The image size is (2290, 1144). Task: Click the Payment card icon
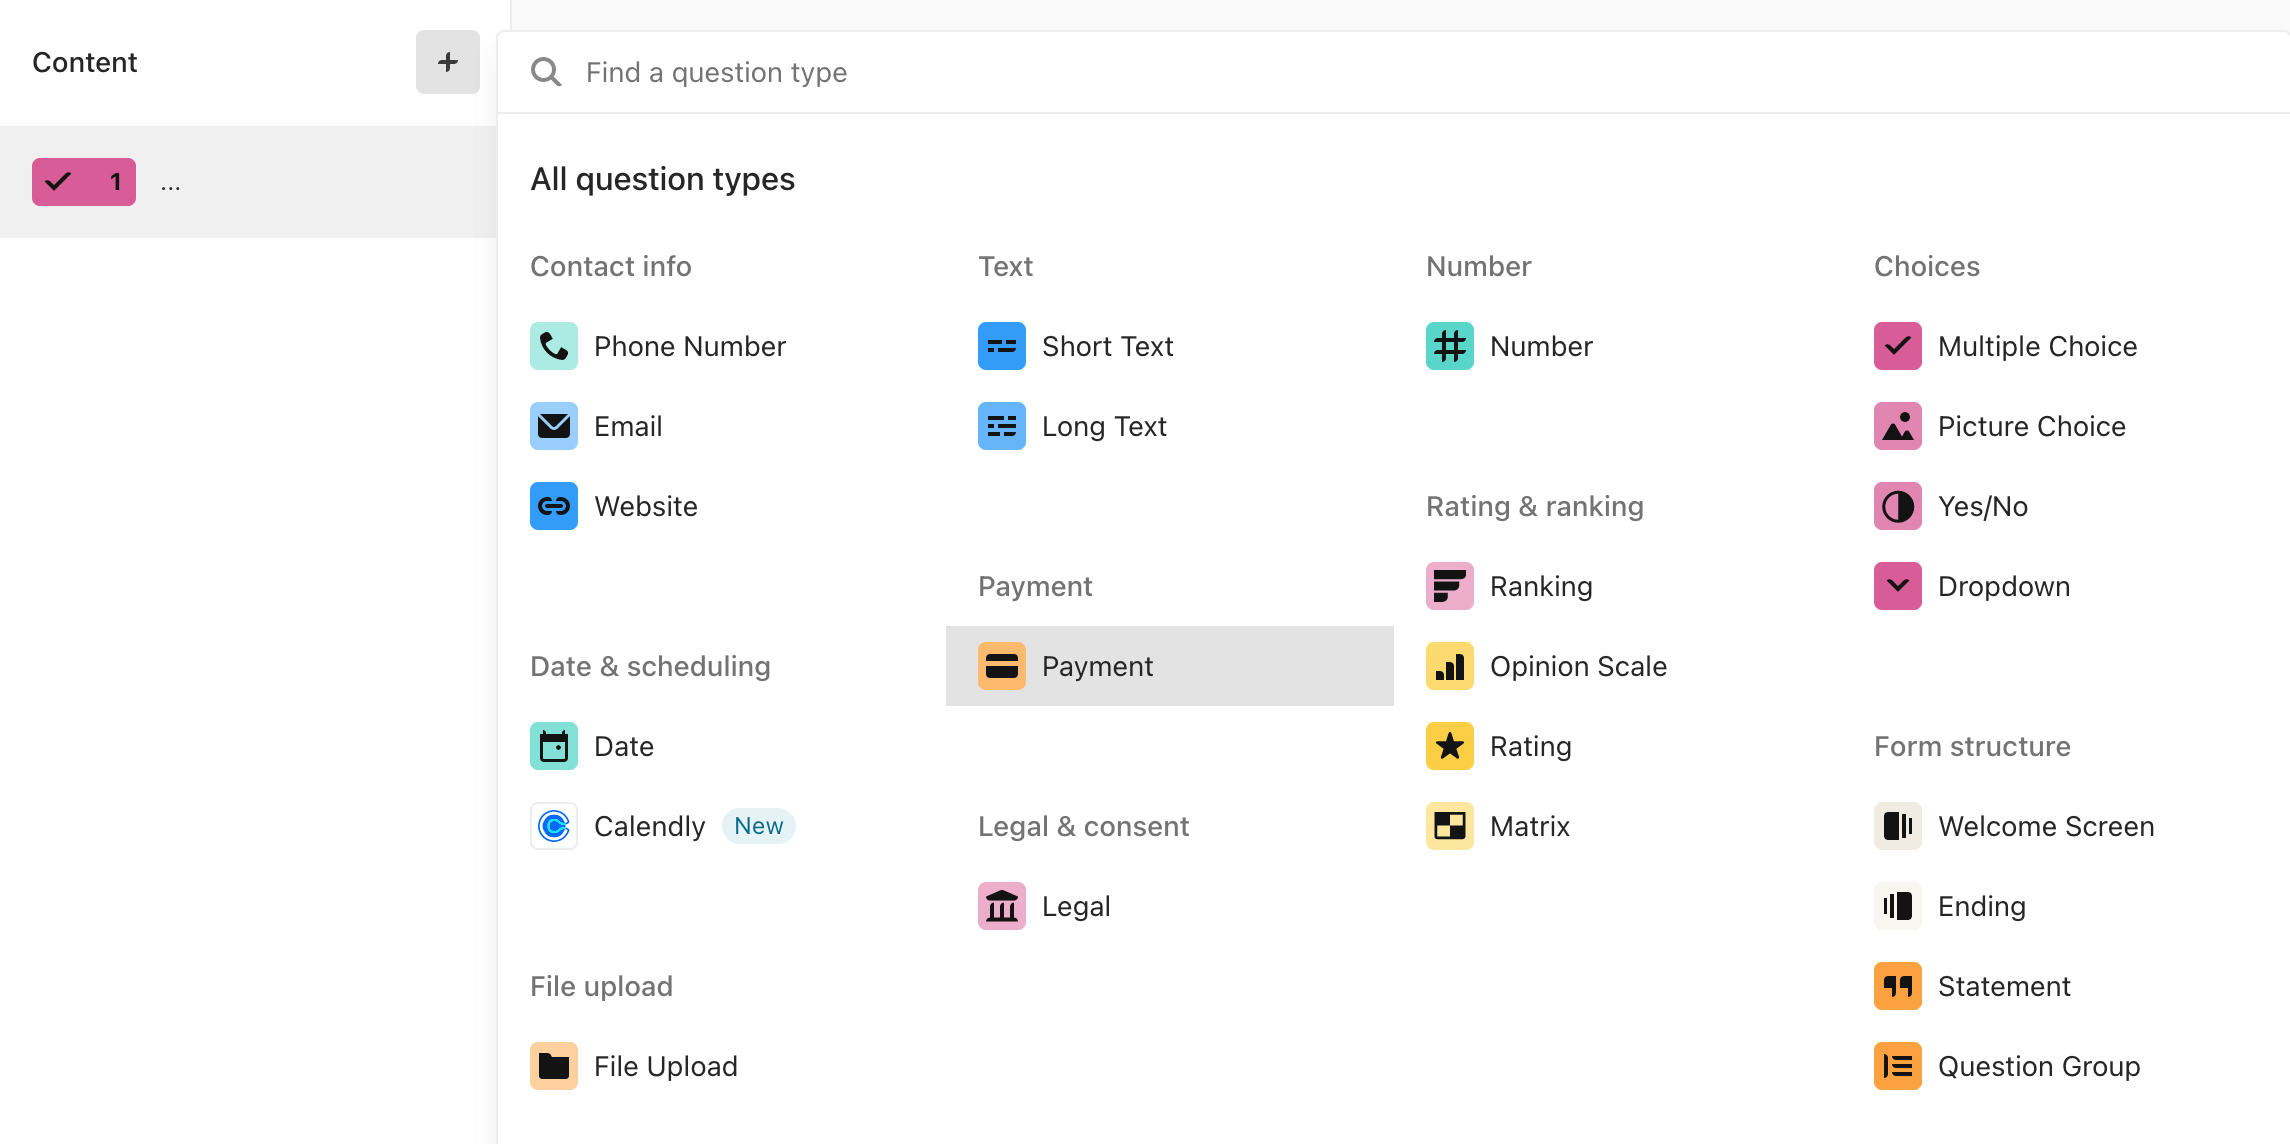1001,666
